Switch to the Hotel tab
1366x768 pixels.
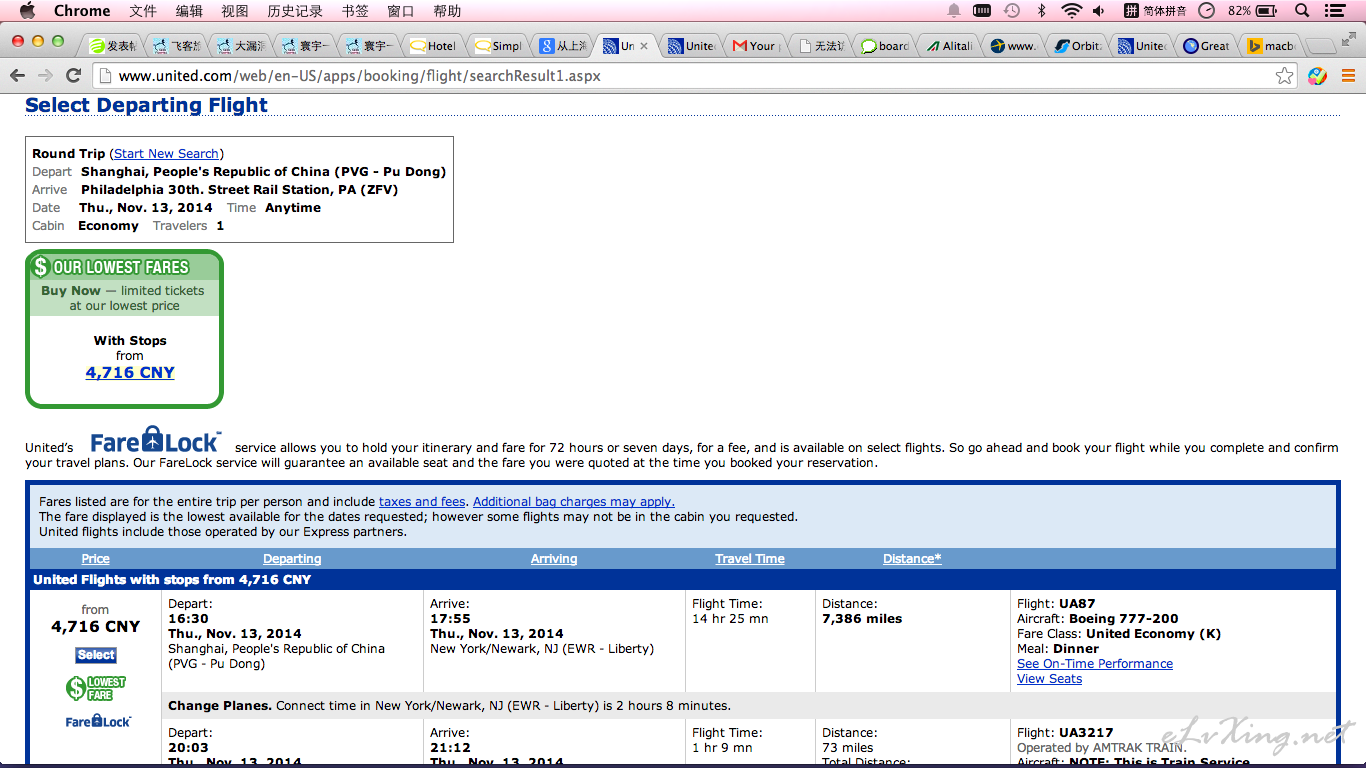(x=432, y=45)
